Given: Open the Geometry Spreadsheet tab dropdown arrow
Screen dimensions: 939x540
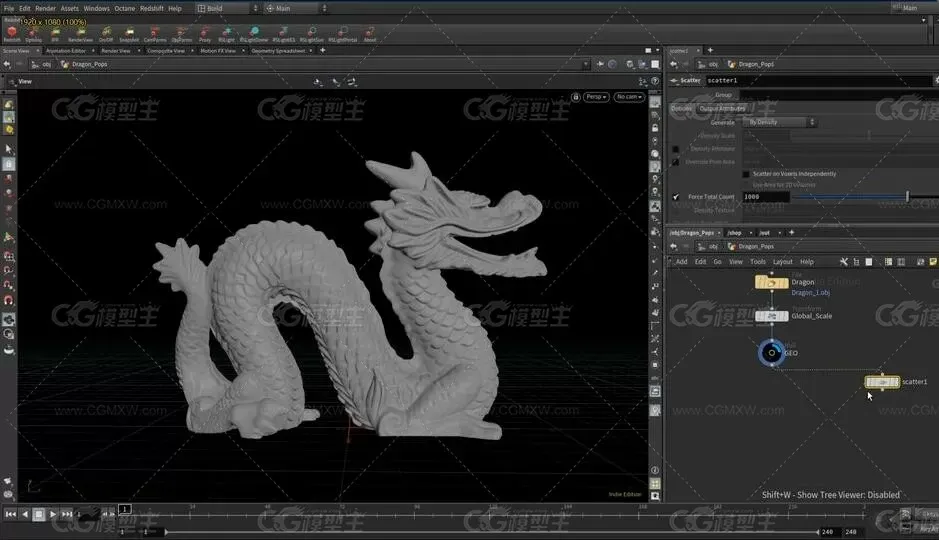Looking at the screenshot, I should tap(311, 51).
